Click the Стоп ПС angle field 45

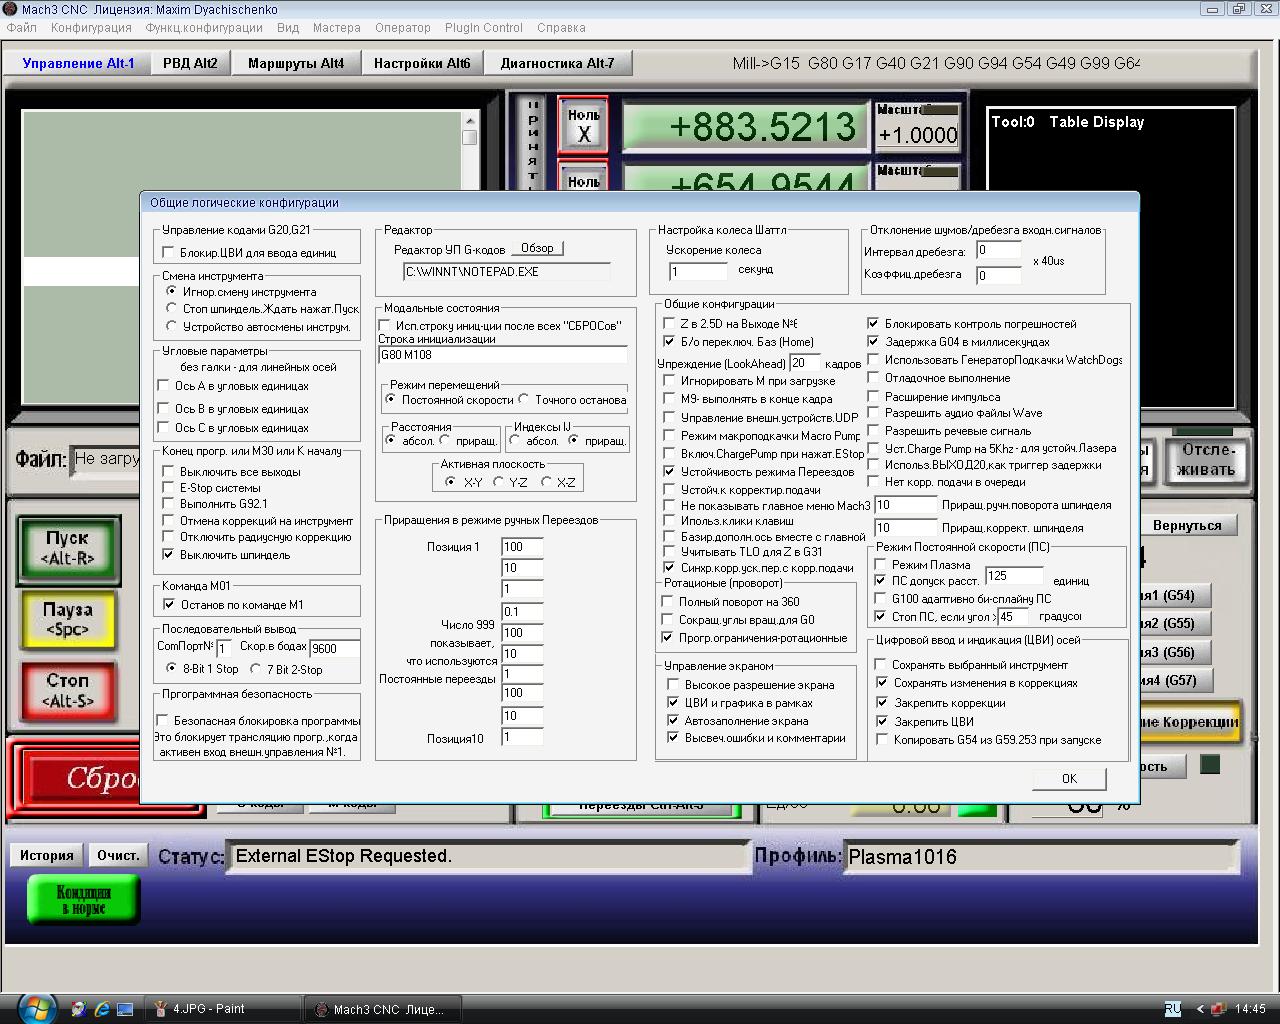[1012, 617]
